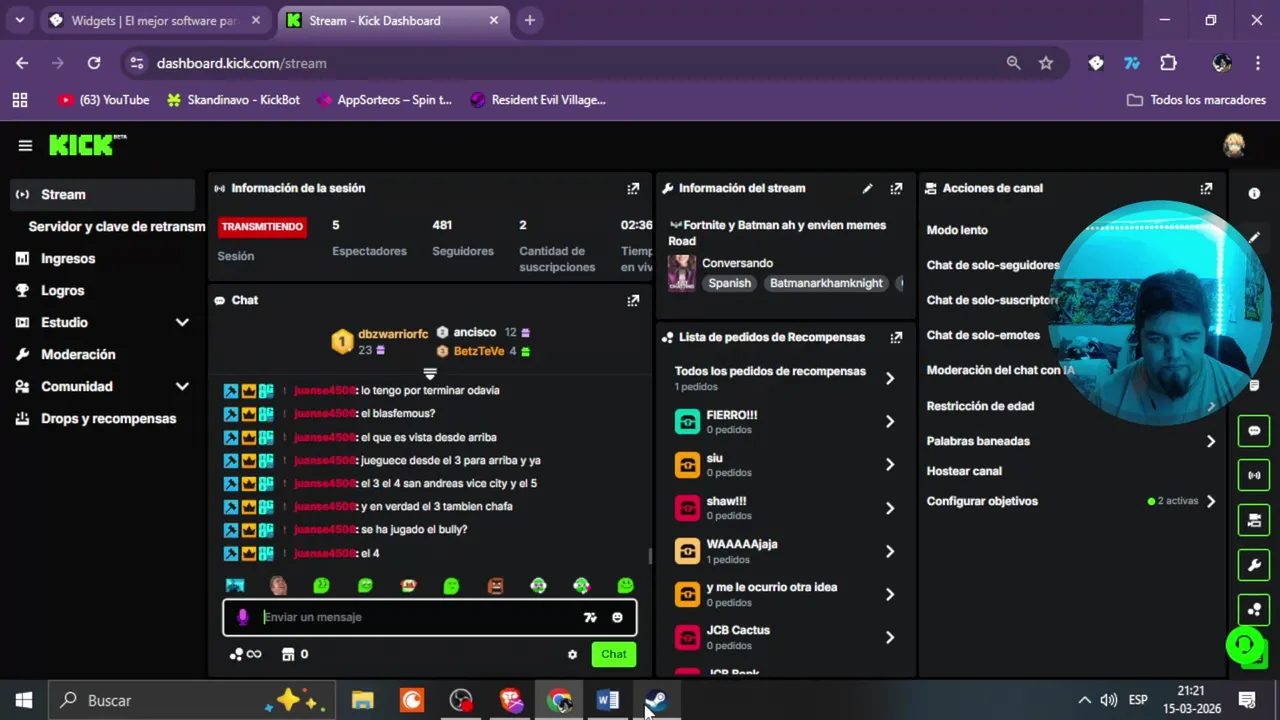Viewport: 1280px width, 720px height.
Task: Collapse the chat leaderboard arrow
Action: tap(430, 373)
